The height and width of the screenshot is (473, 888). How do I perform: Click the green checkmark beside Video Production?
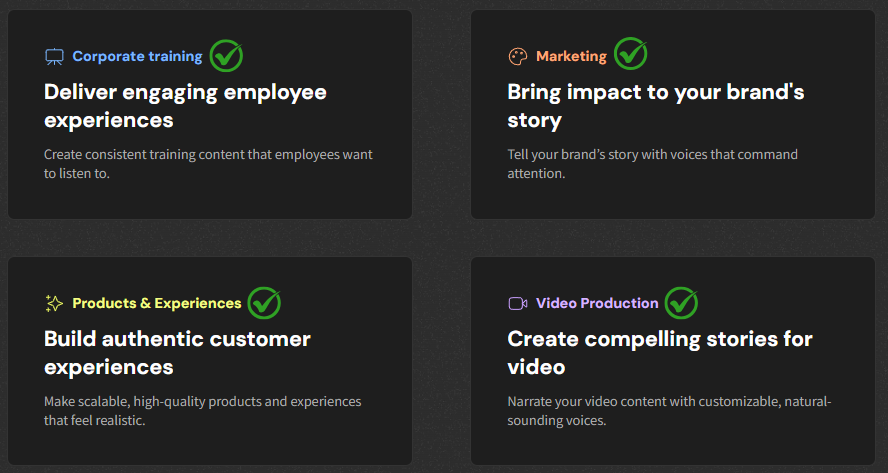(x=681, y=302)
